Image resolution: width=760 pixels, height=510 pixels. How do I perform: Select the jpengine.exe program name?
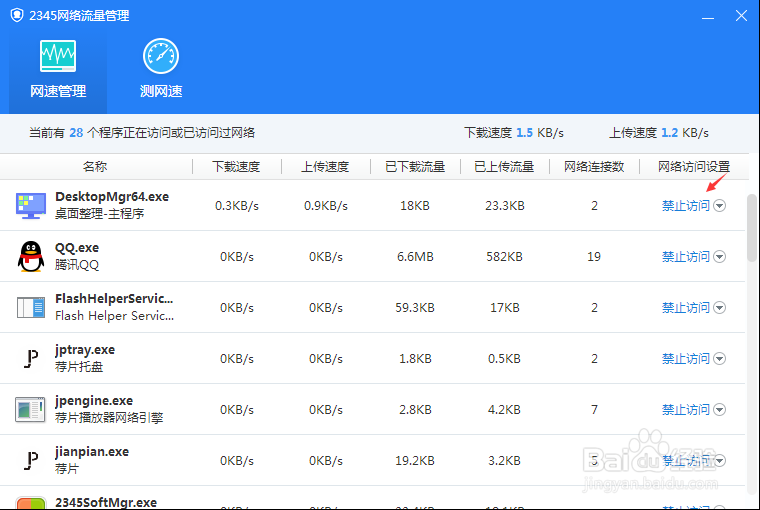click(94, 401)
